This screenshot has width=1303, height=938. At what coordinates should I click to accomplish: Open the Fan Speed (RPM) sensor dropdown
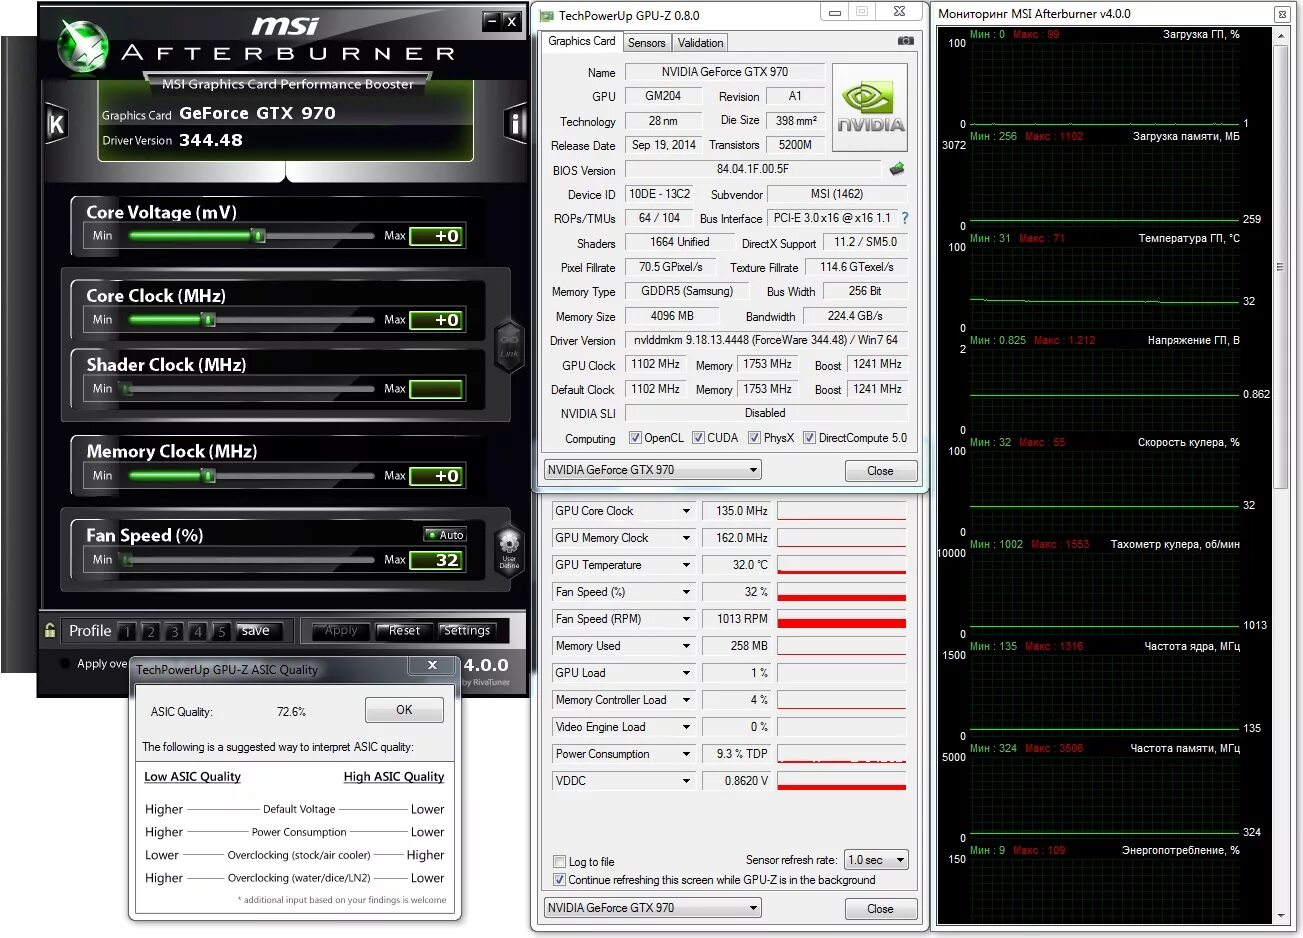tap(686, 619)
